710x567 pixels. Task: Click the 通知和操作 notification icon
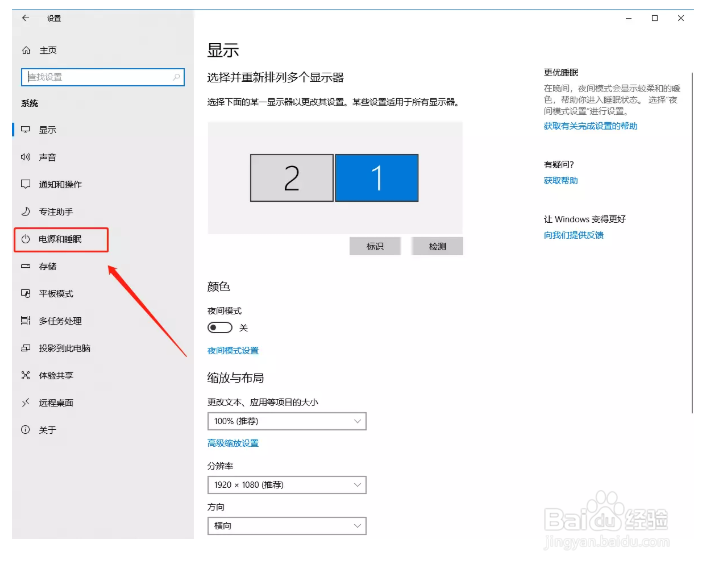(26, 184)
